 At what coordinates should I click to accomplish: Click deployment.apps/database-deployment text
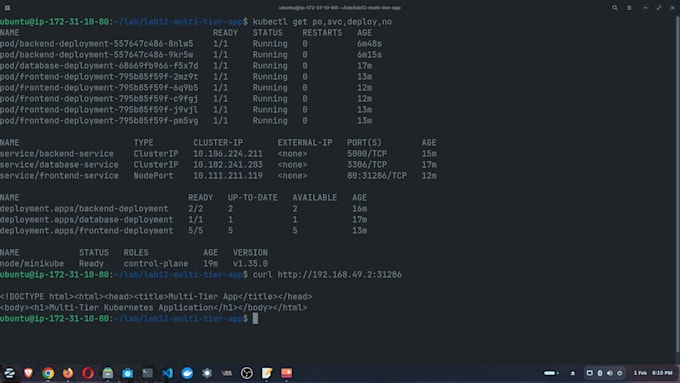[x=87, y=219]
